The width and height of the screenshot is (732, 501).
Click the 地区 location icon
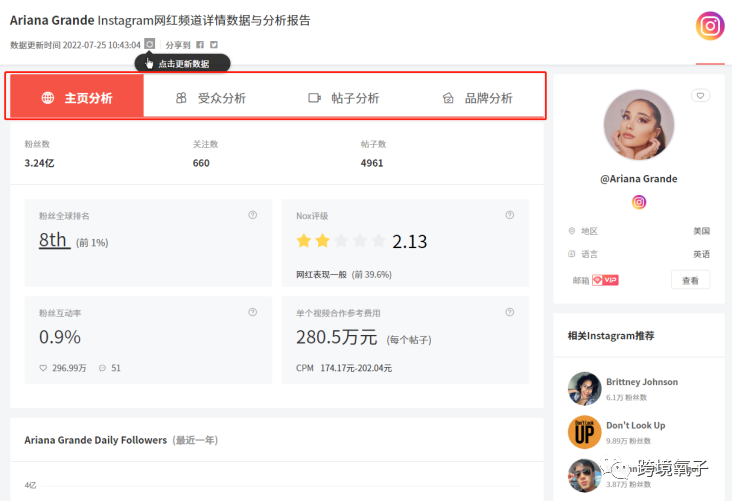(x=571, y=231)
